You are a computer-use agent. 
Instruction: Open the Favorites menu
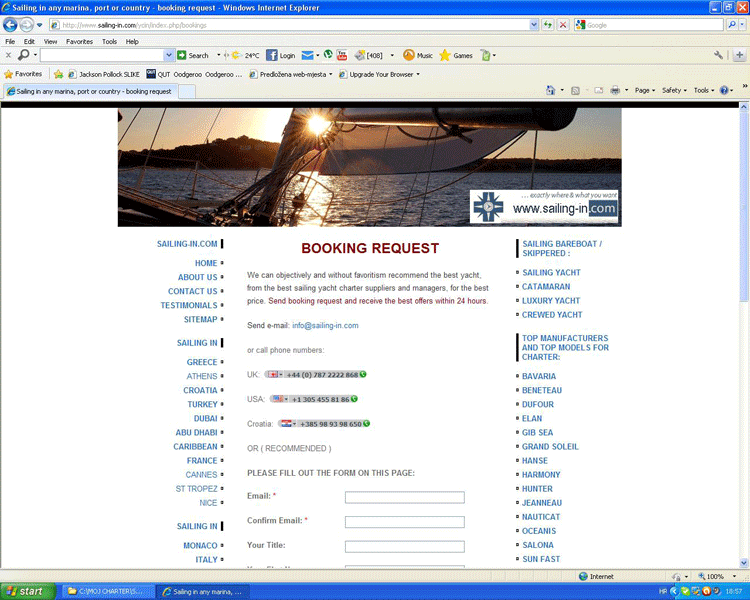pos(79,42)
